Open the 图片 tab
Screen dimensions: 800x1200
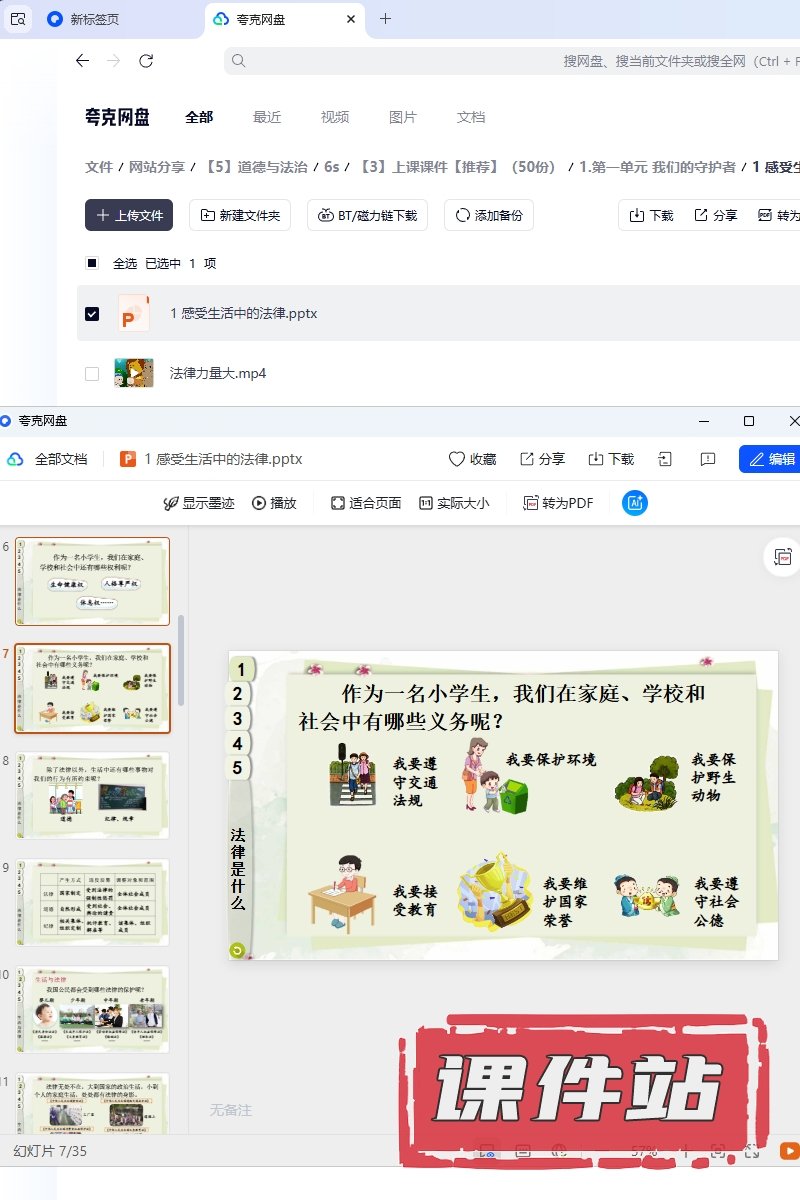pos(403,117)
